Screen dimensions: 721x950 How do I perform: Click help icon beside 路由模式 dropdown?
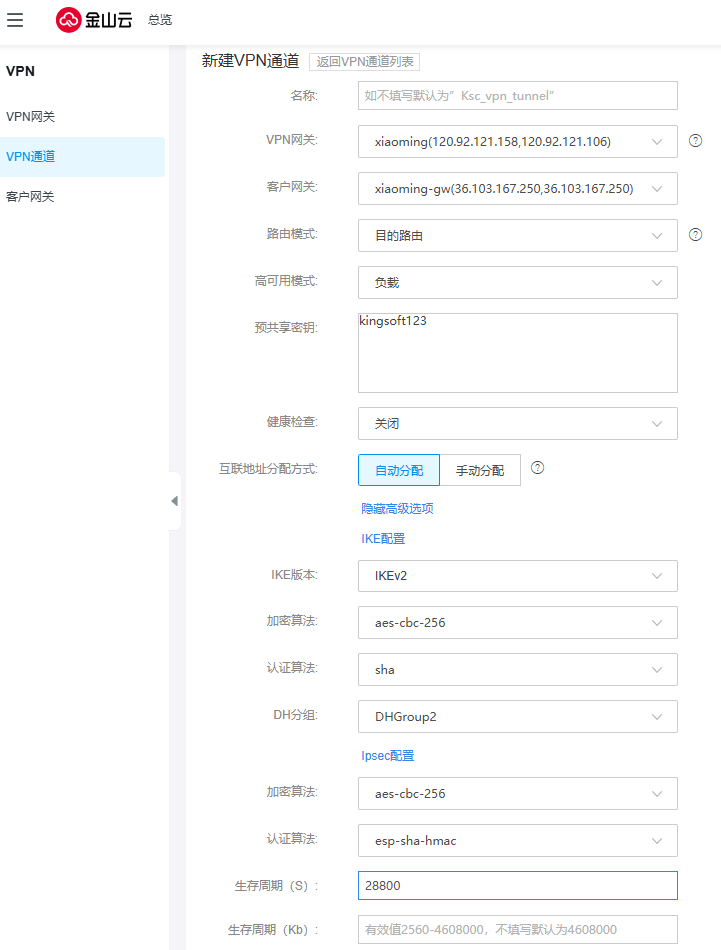pyautogui.click(x=696, y=235)
